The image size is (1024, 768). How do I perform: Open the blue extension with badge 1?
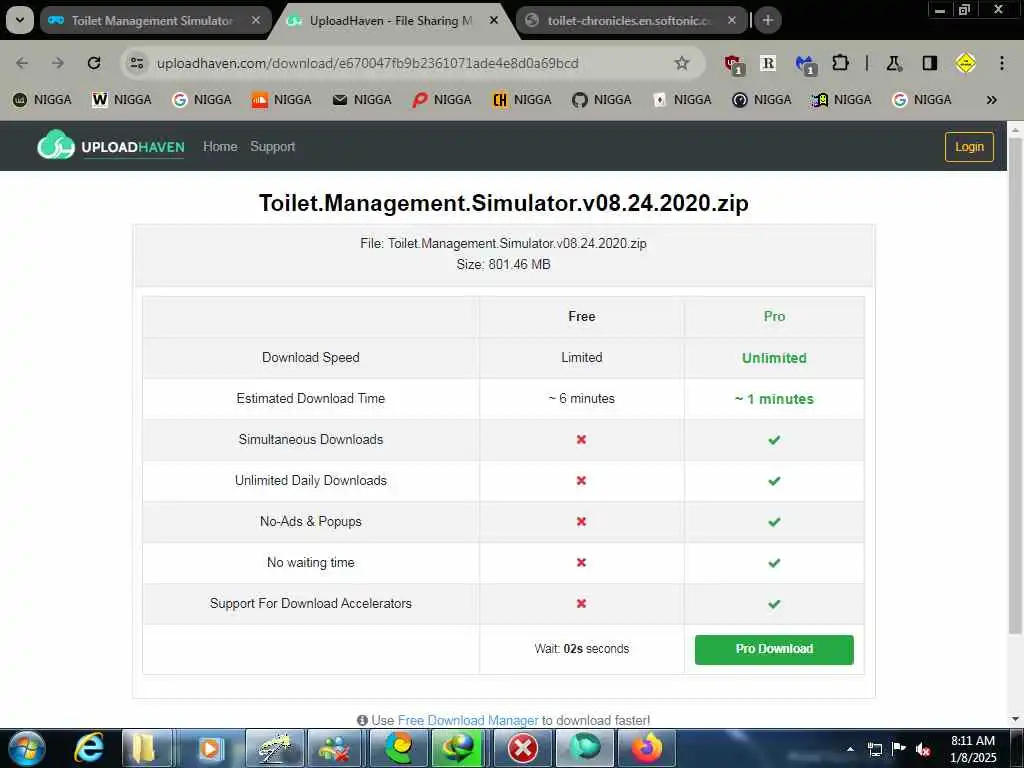click(805, 63)
